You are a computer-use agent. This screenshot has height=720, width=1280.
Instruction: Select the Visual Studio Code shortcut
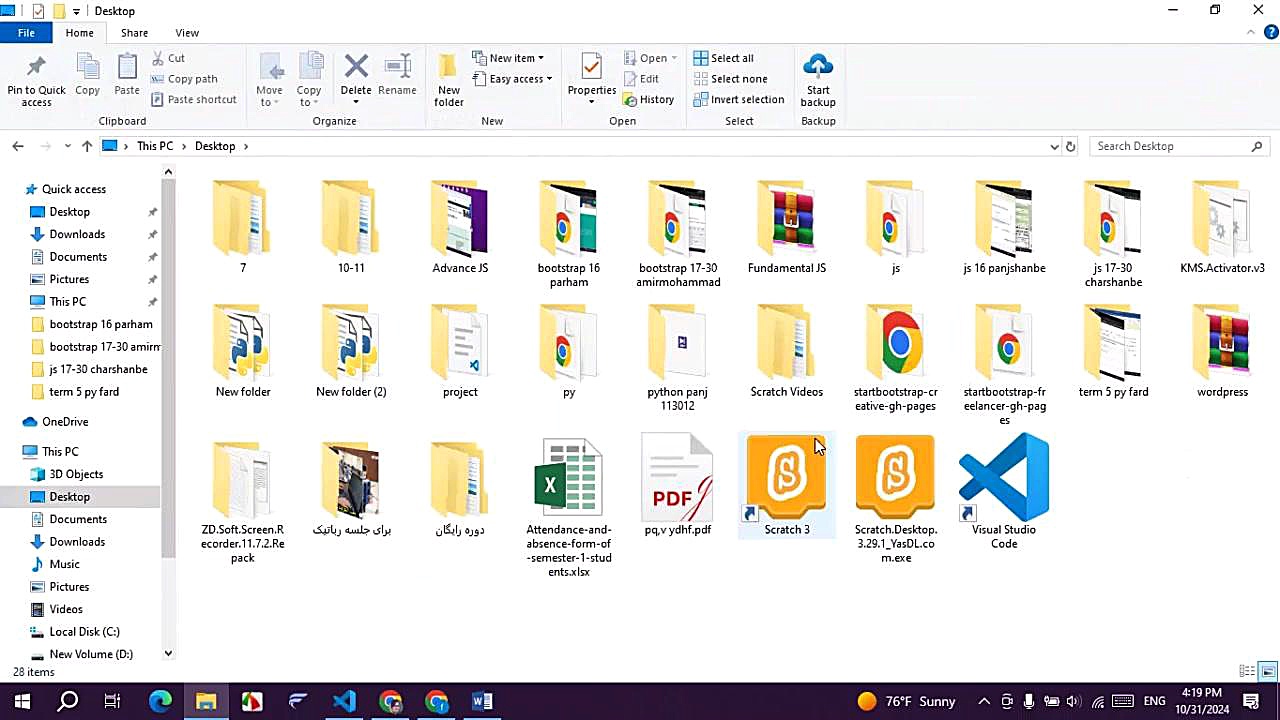[x=1003, y=480]
